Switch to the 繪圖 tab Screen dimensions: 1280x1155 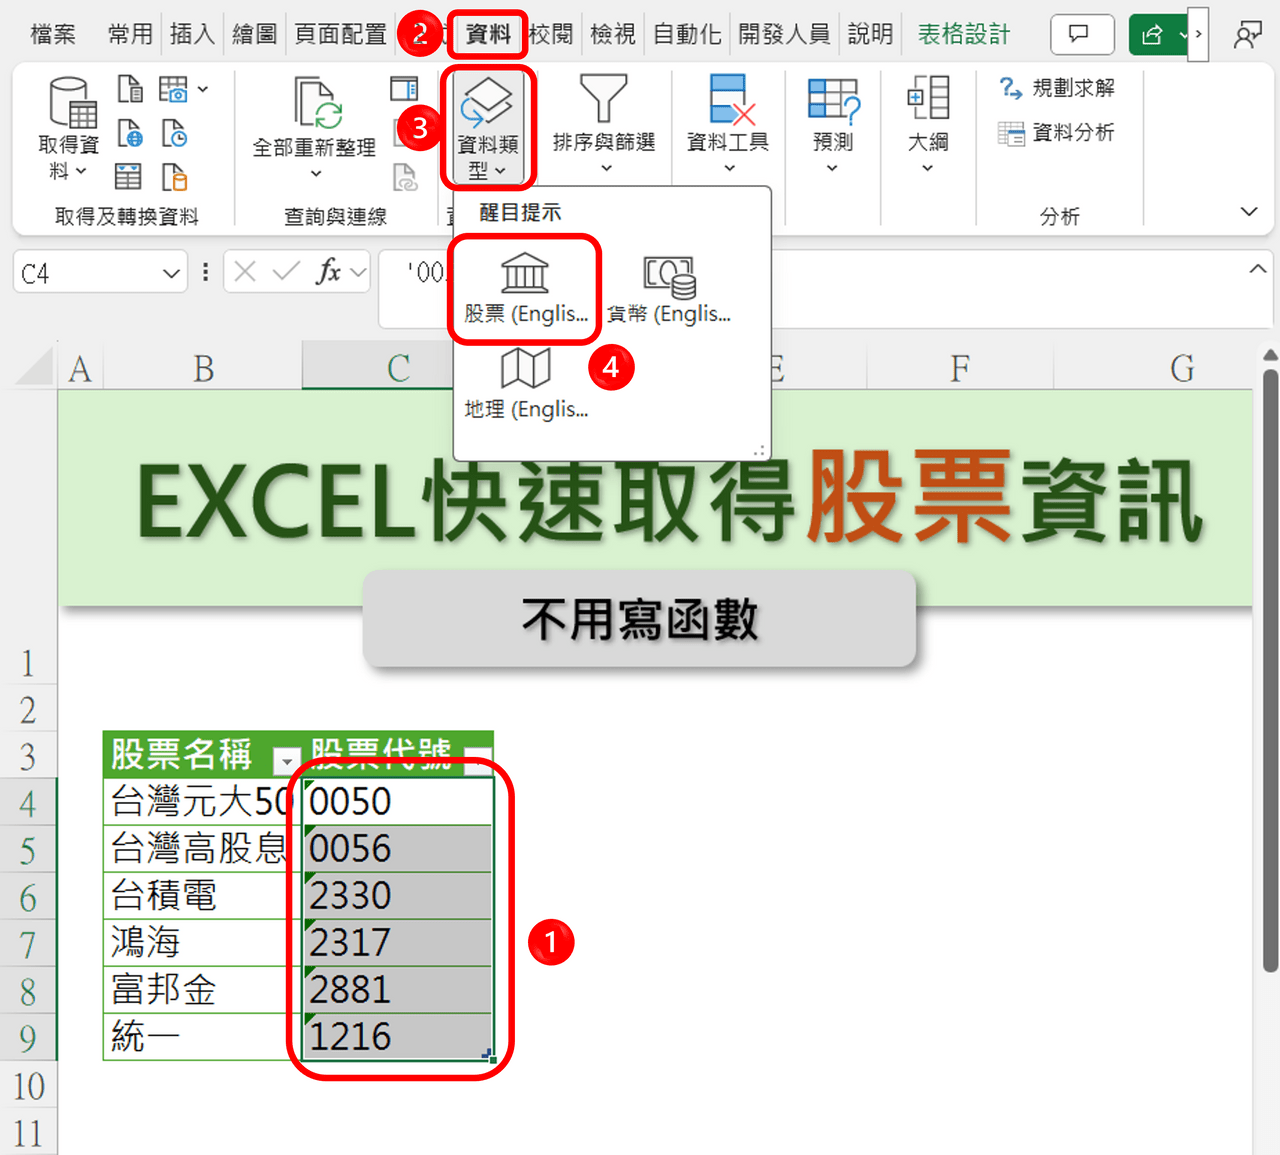click(x=254, y=35)
